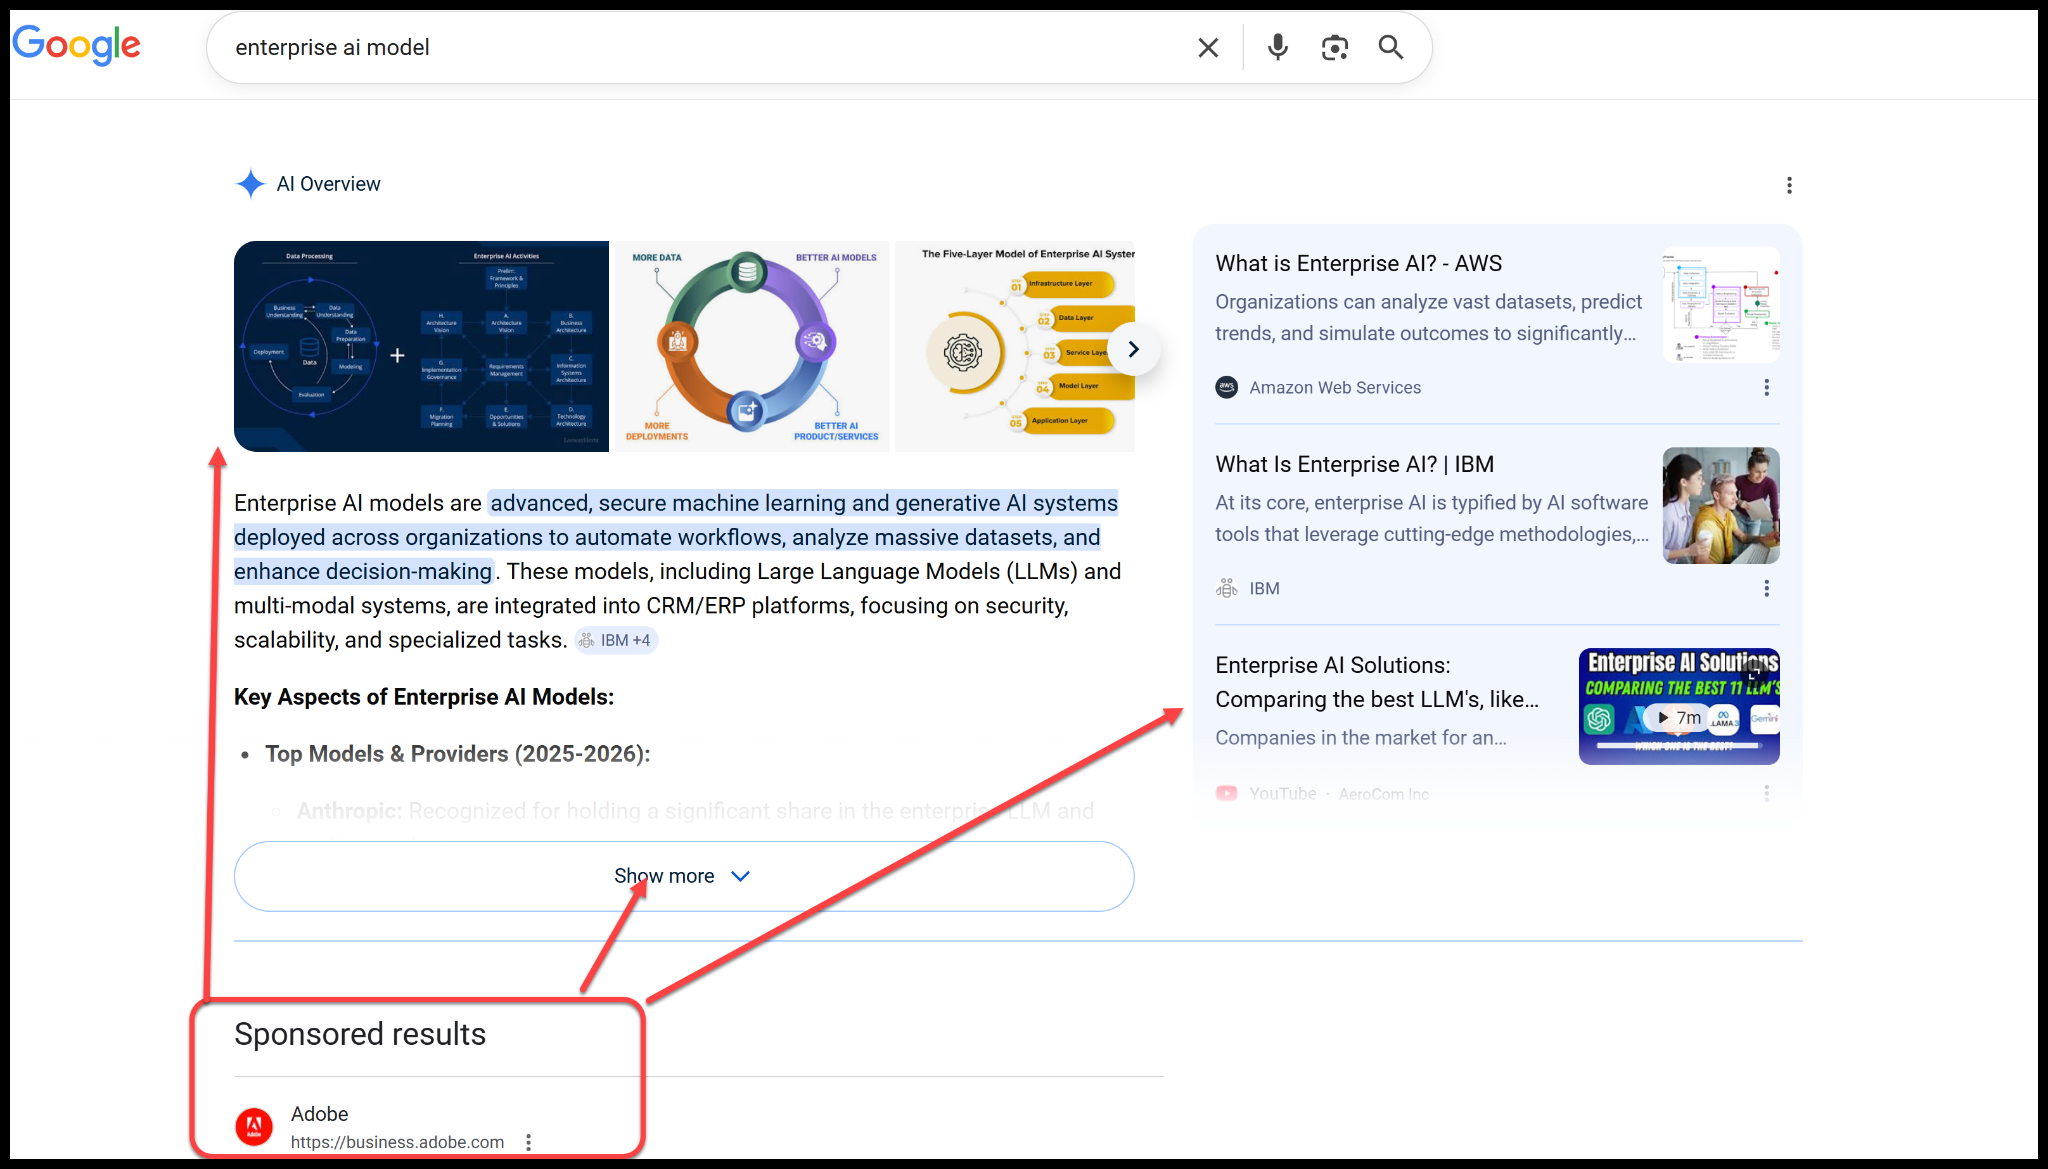Open Amazon Web Services result options menu
This screenshot has width=2048, height=1169.
pos(1766,388)
